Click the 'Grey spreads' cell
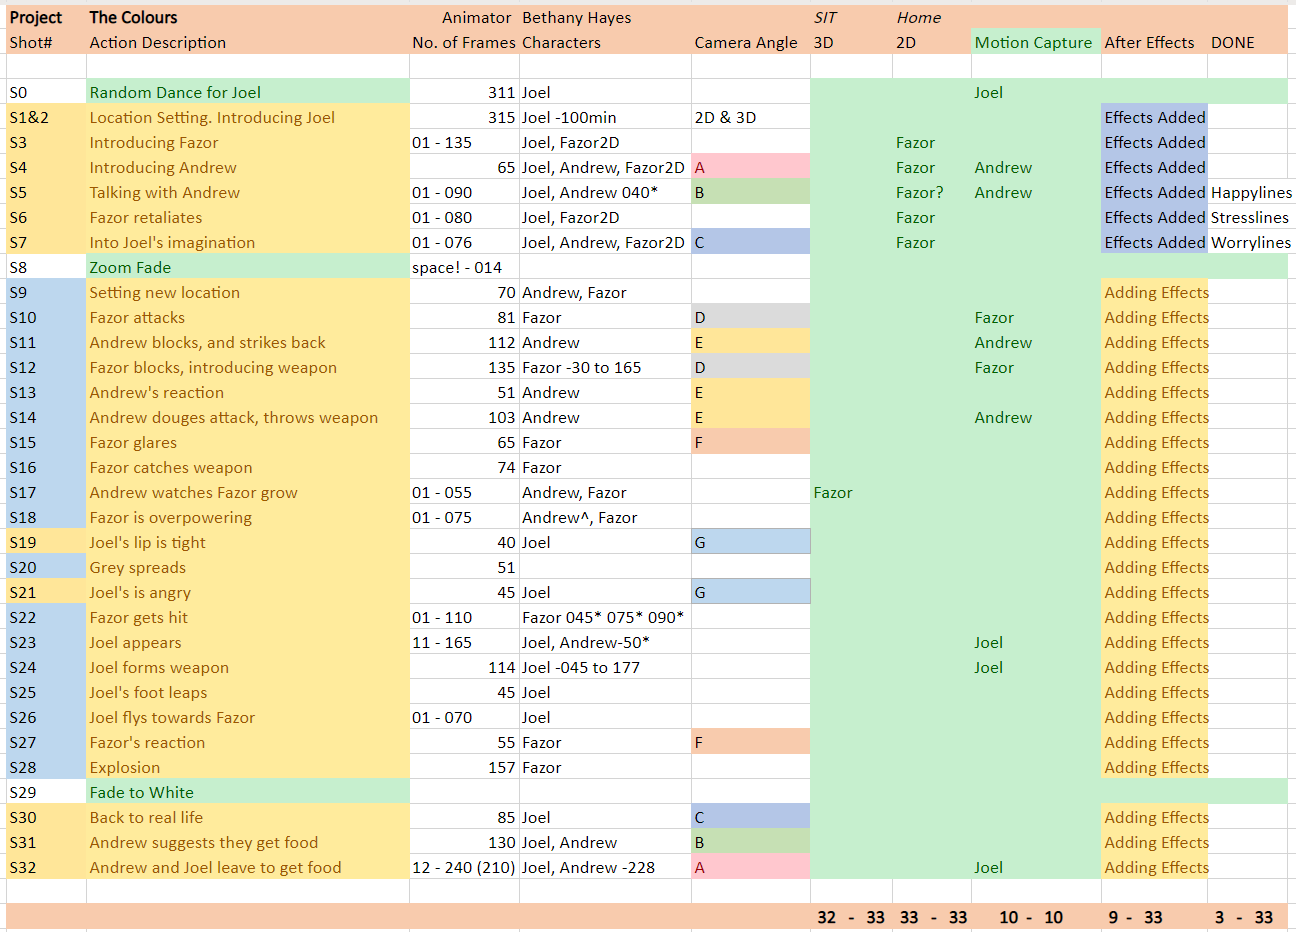Viewport: 1296px width, 932px height. coord(248,567)
